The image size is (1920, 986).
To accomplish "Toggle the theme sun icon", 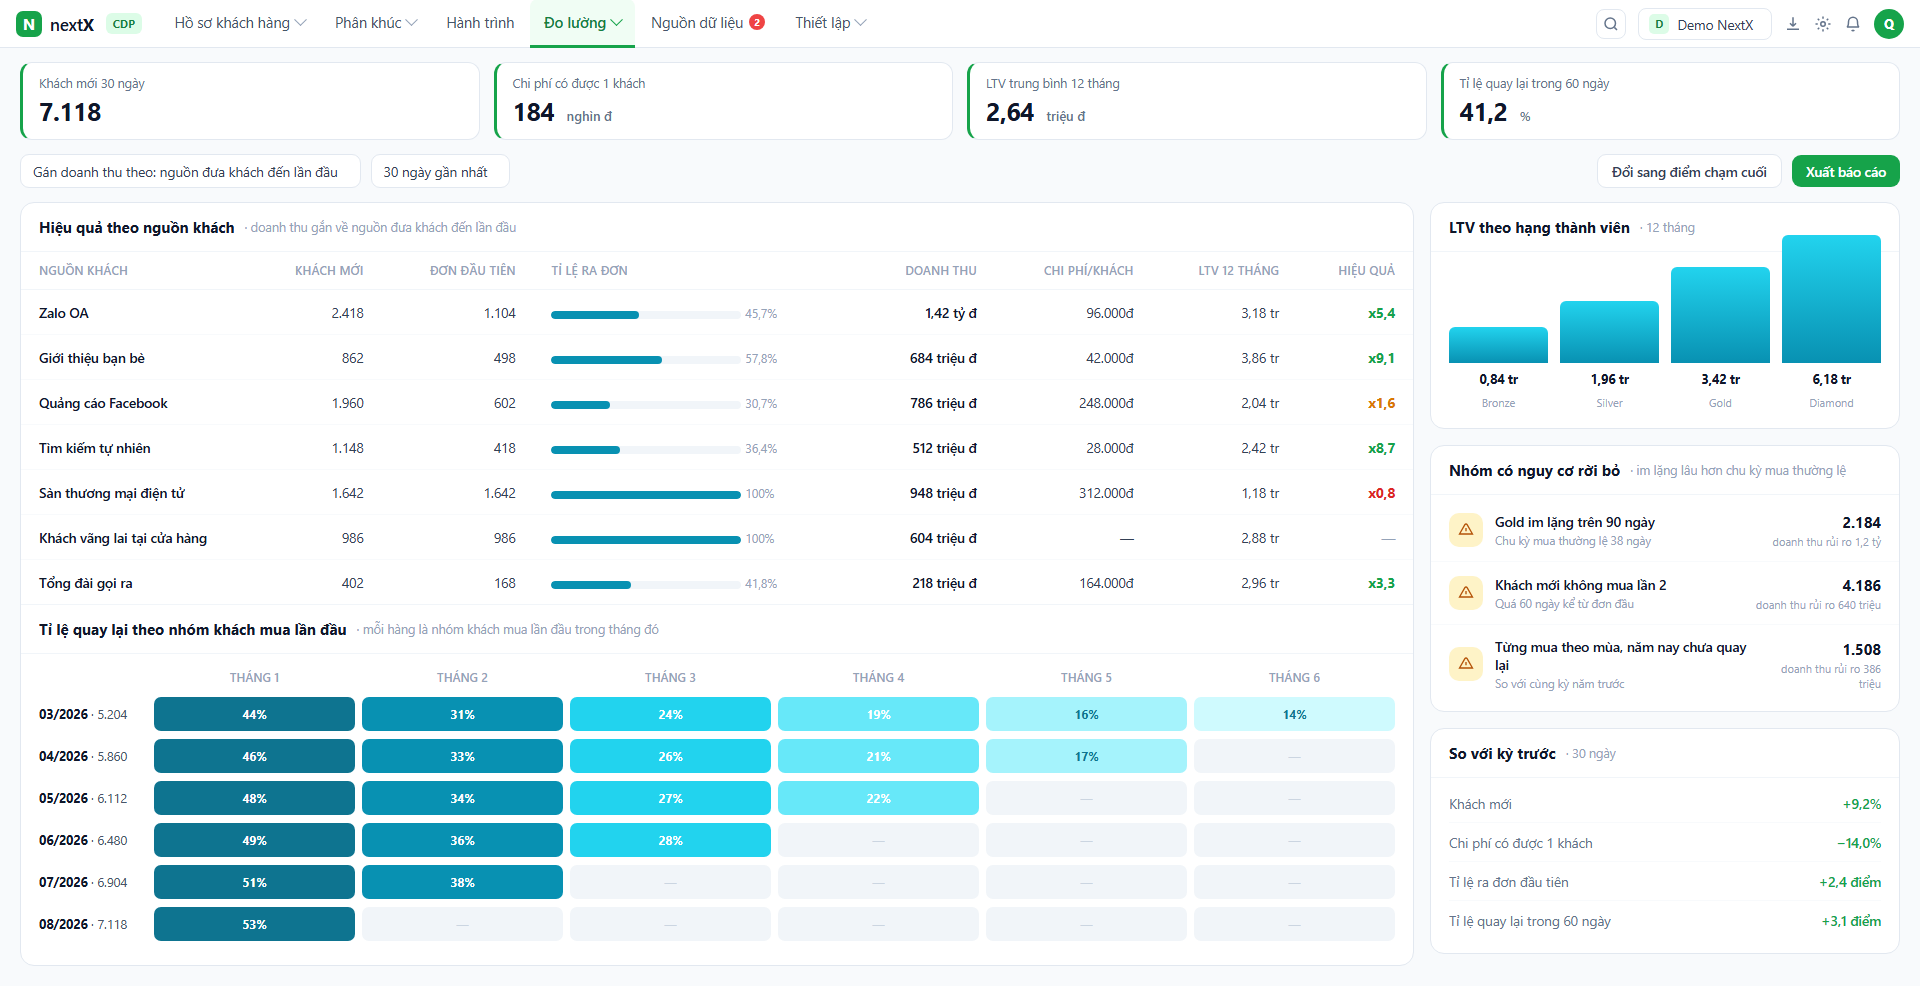I will tap(1823, 24).
